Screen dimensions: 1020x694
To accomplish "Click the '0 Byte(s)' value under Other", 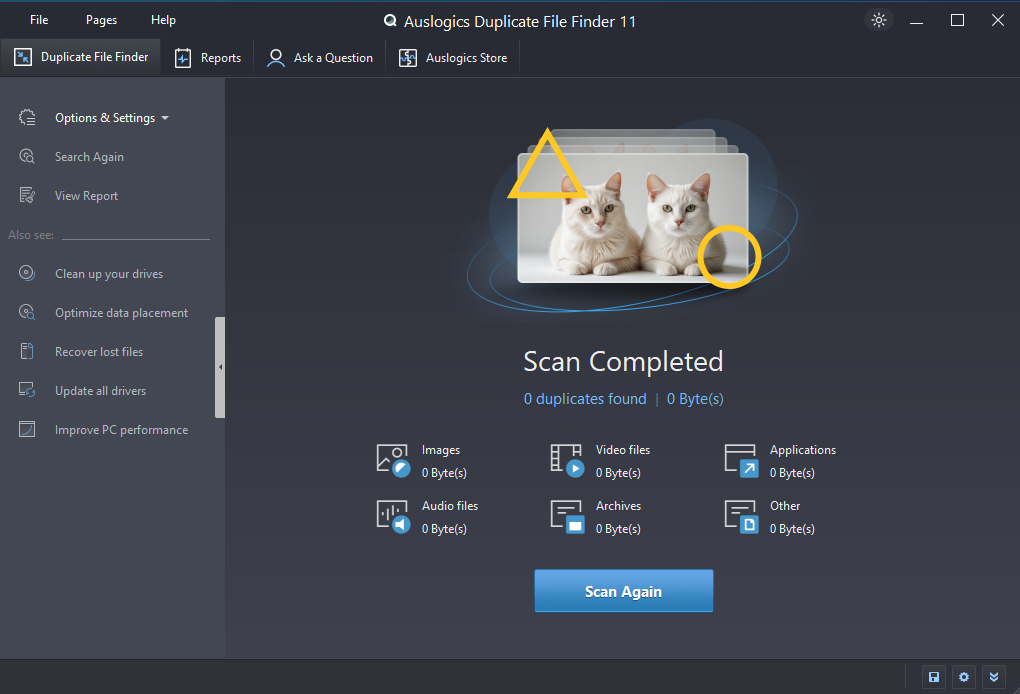I will point(792,529).
